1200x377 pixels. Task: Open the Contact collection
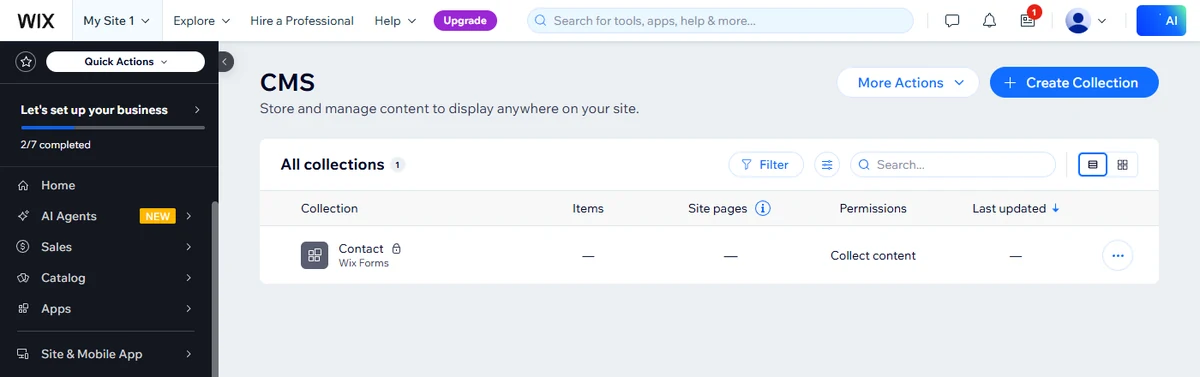[x=361, y=248]
